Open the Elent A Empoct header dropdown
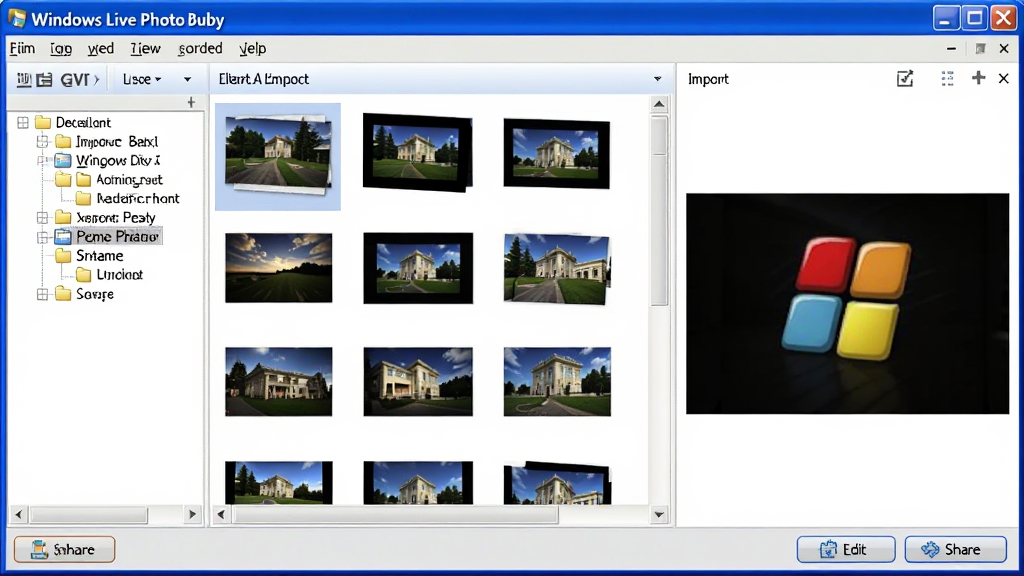Screen dimensions: 1024x576 pyautogui.click(x=658, y=79)
